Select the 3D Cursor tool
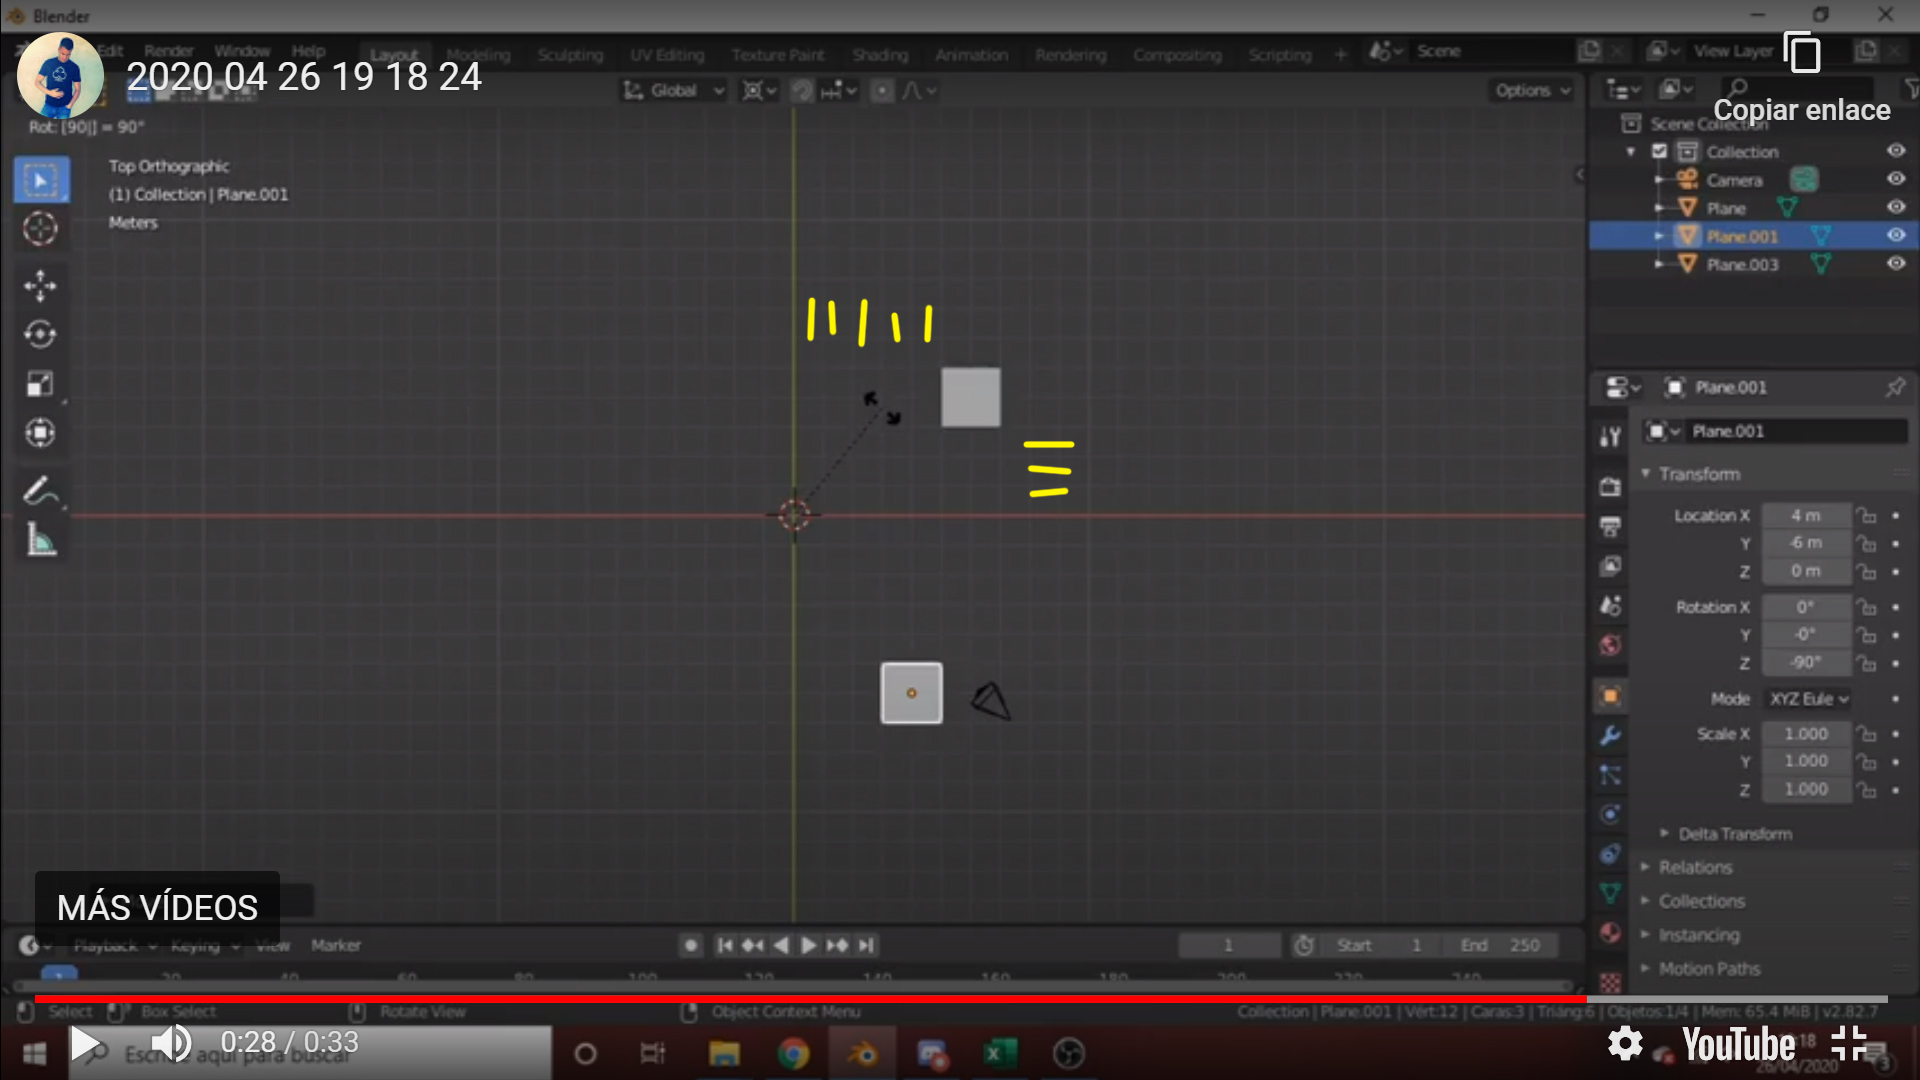Screen dimensions: 1920x1080 [40, 229]
